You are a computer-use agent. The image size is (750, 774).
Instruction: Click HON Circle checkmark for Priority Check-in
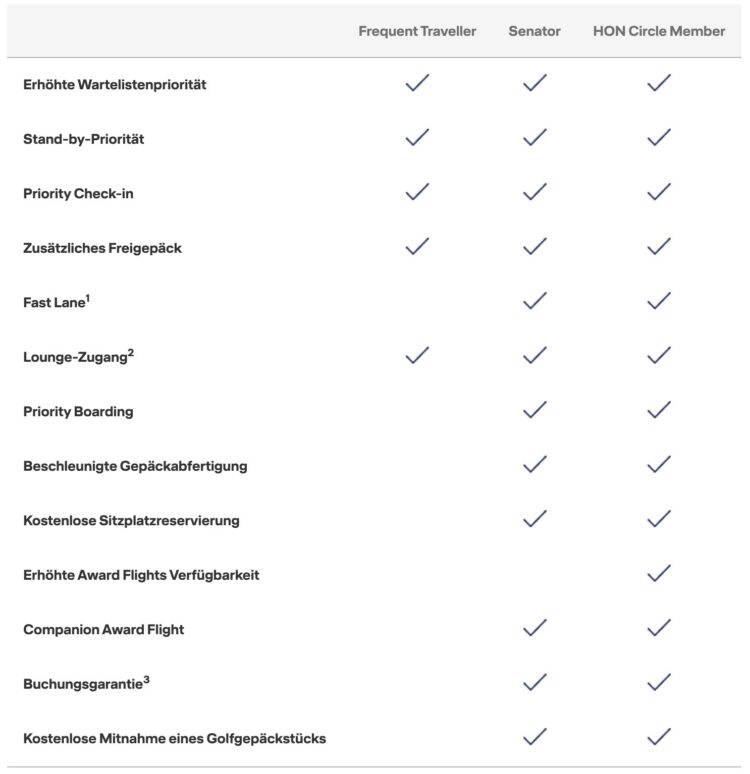659,192
